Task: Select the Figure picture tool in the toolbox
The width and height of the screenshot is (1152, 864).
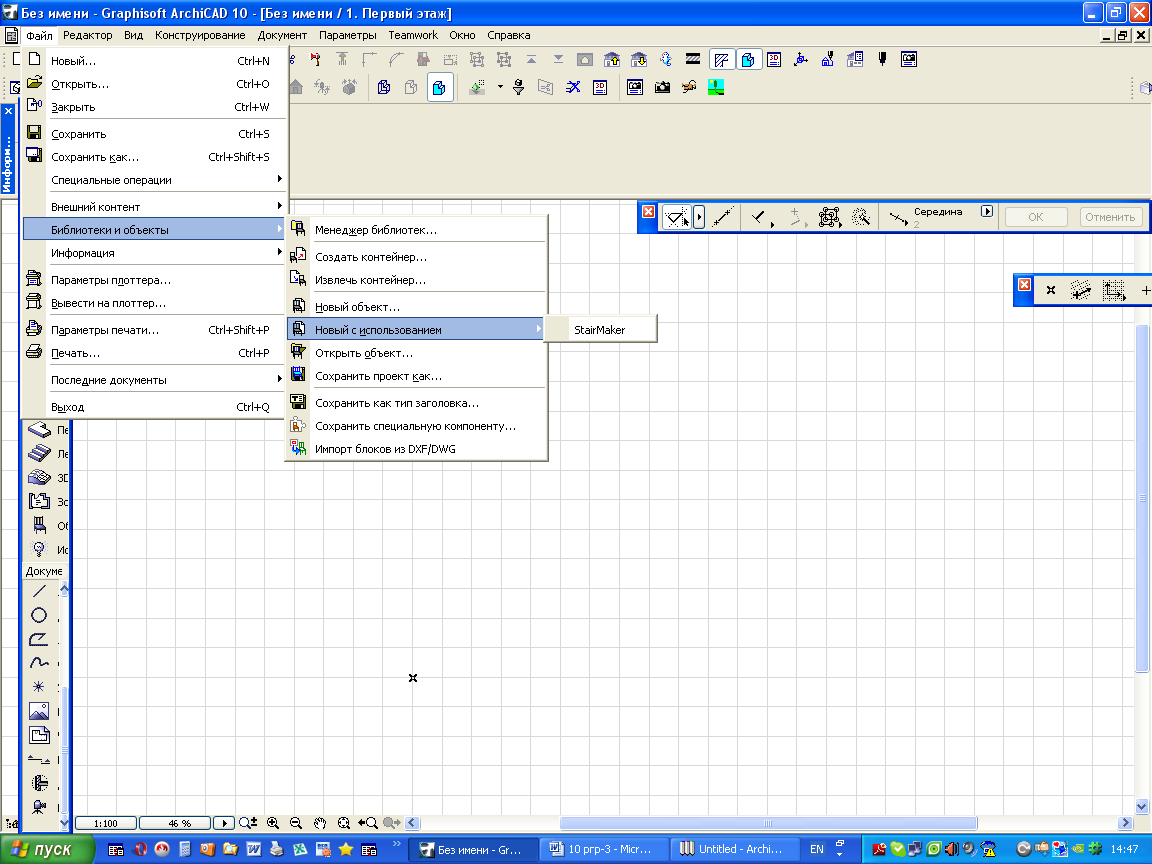Action: tap(39, 710)
